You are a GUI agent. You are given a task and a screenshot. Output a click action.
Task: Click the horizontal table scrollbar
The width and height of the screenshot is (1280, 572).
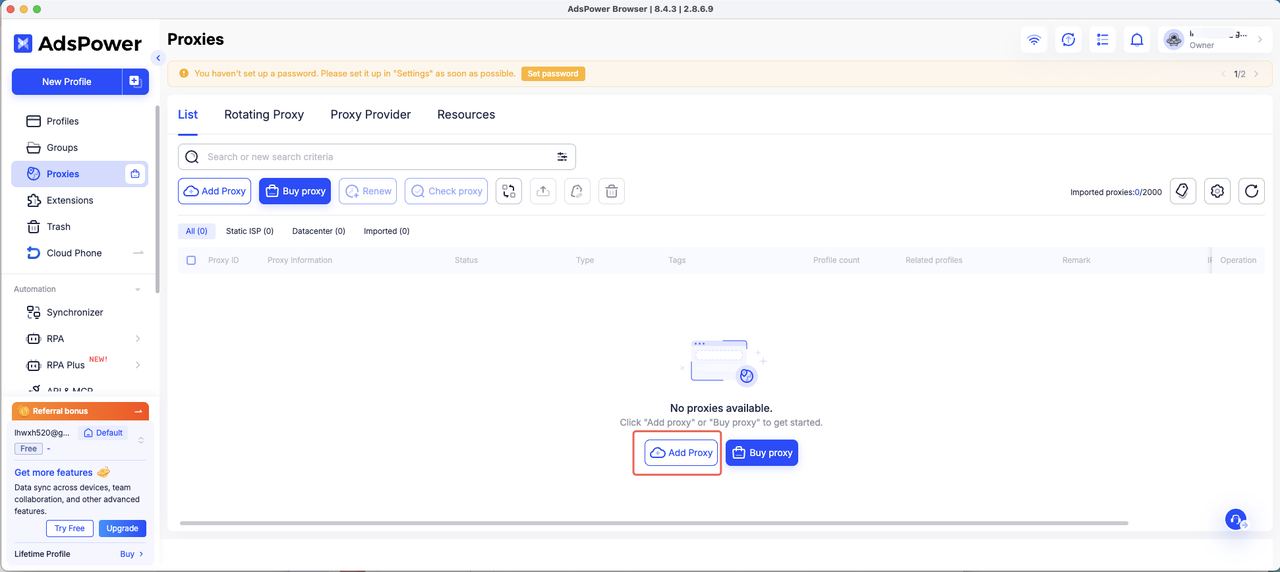pyautogui.click(x=654, y=523)
